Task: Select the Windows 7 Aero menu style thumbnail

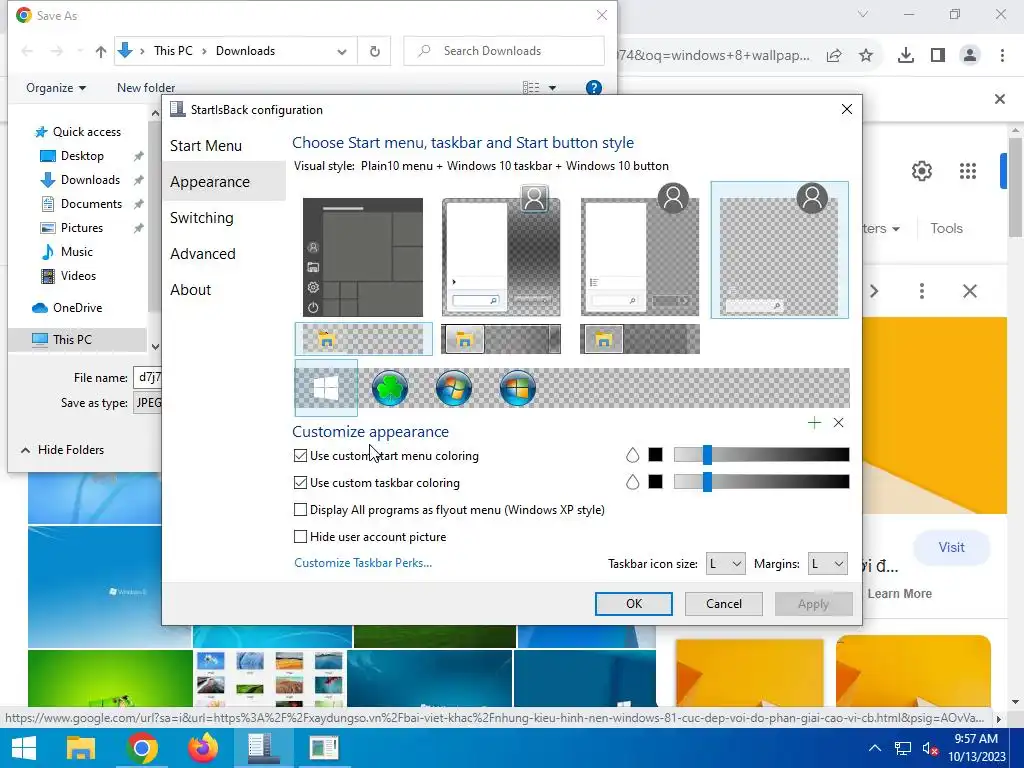Action: click(x=502, y=257)
